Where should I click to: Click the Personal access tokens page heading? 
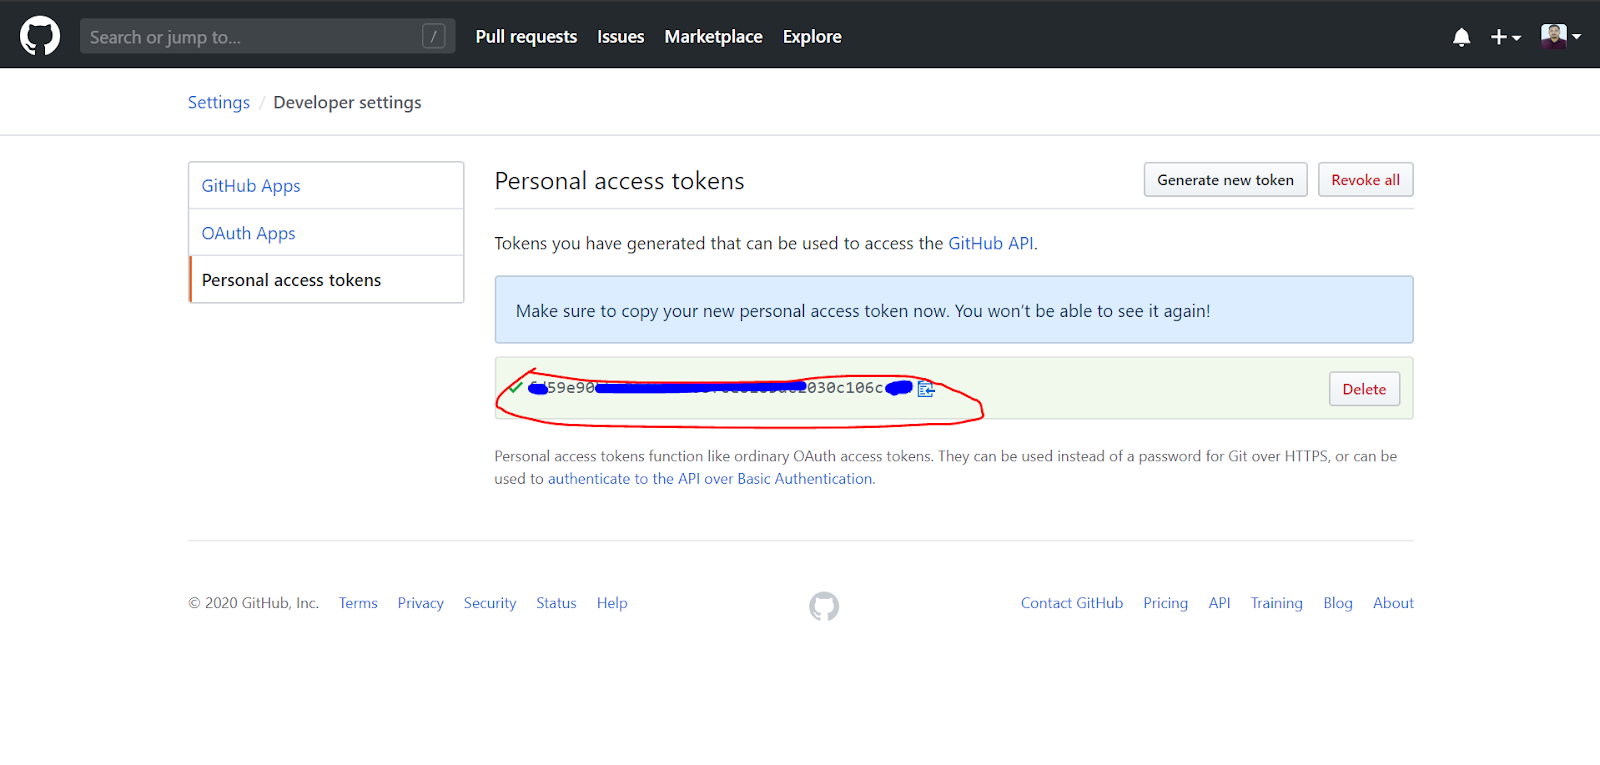coord(619,181)
